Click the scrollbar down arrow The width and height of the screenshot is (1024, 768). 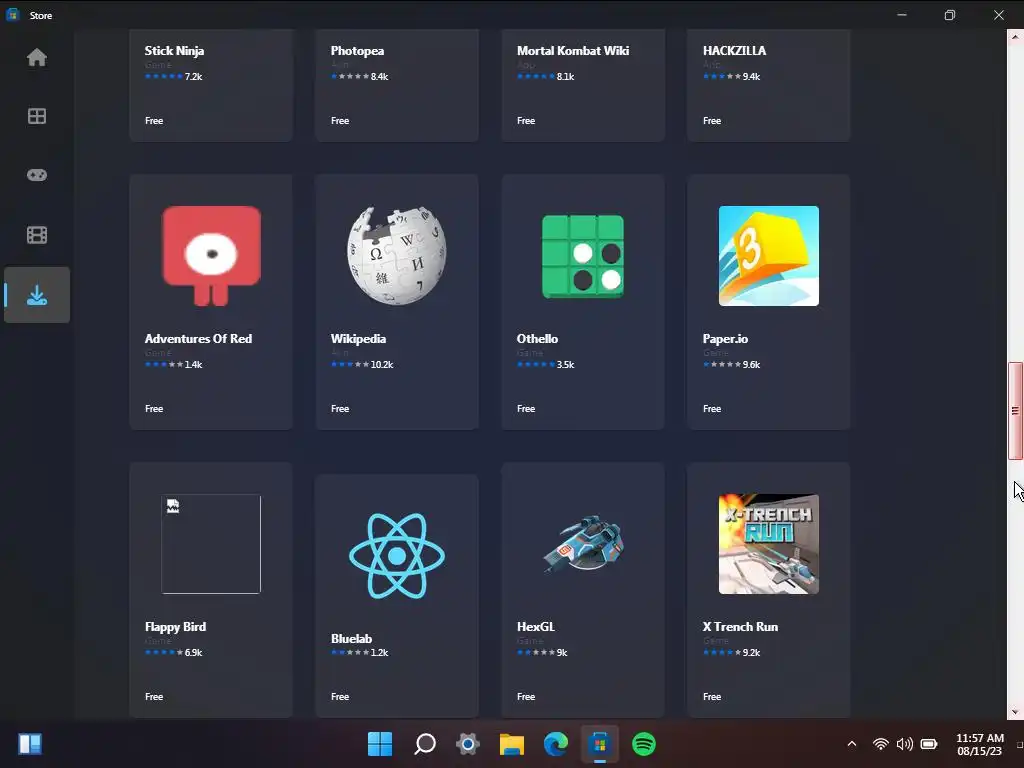click(x=1015, y=712)
